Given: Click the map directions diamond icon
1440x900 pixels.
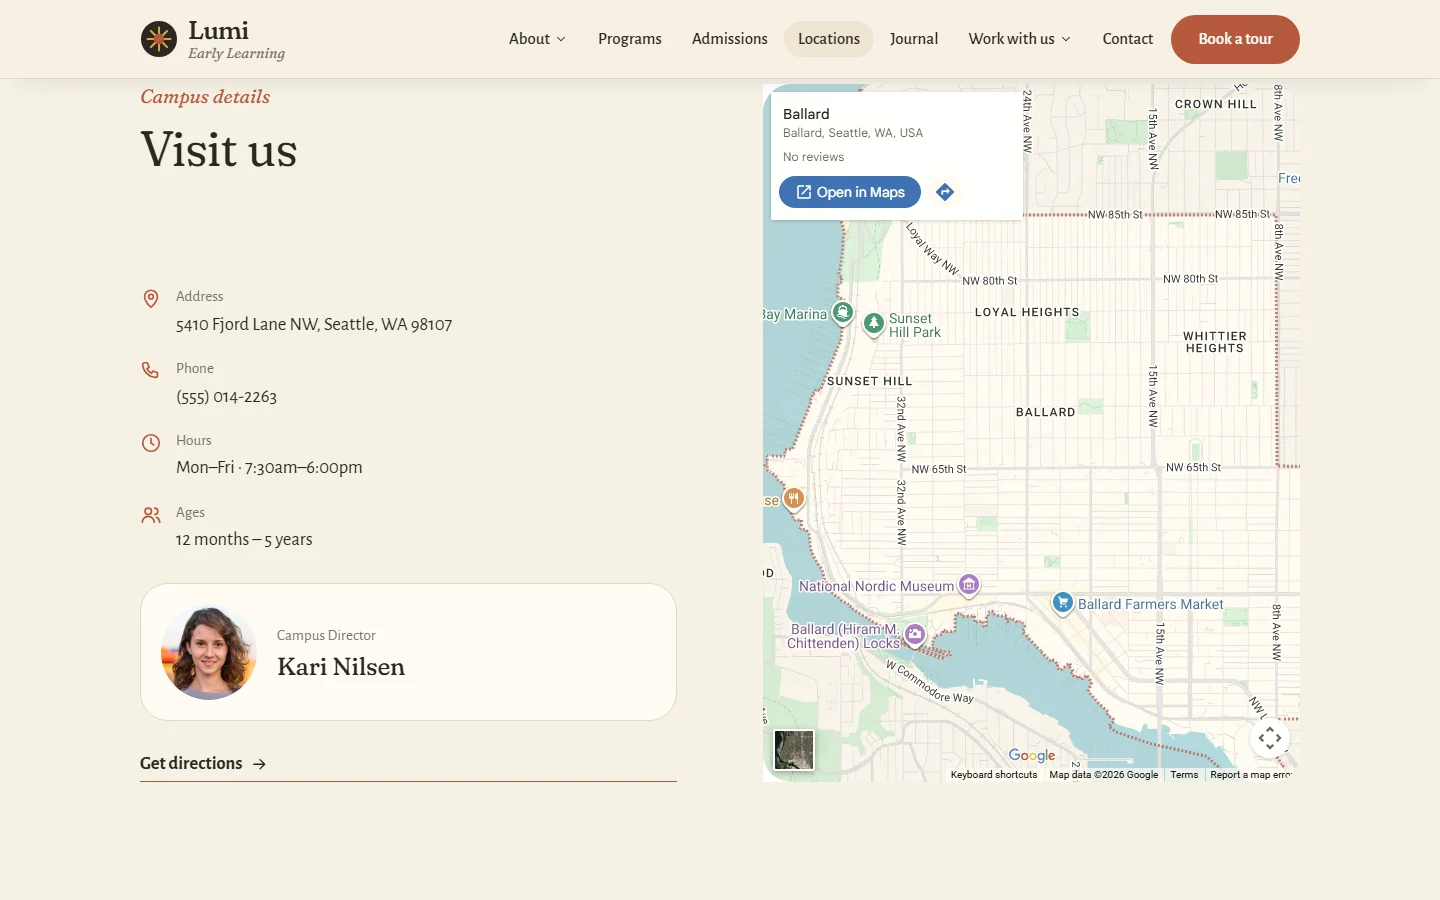Looking at the screenshot, I should click(x=945, y=192).
